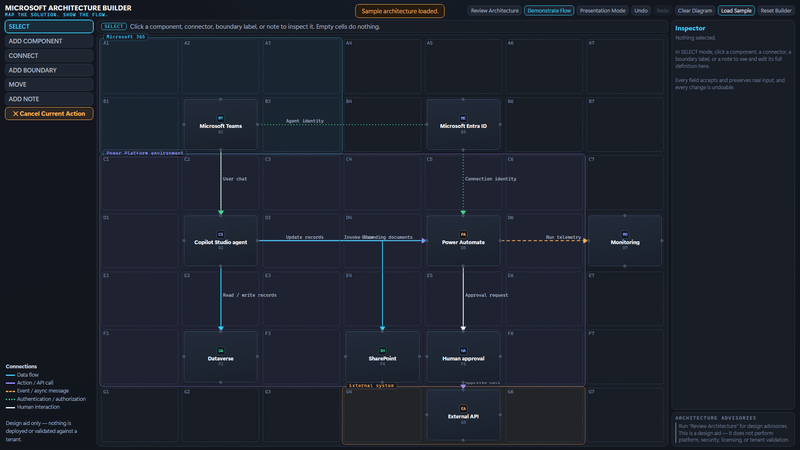Click the Authentication / authorization legend entry
This screenshot has width=800, height=450.
pos(45,399)
